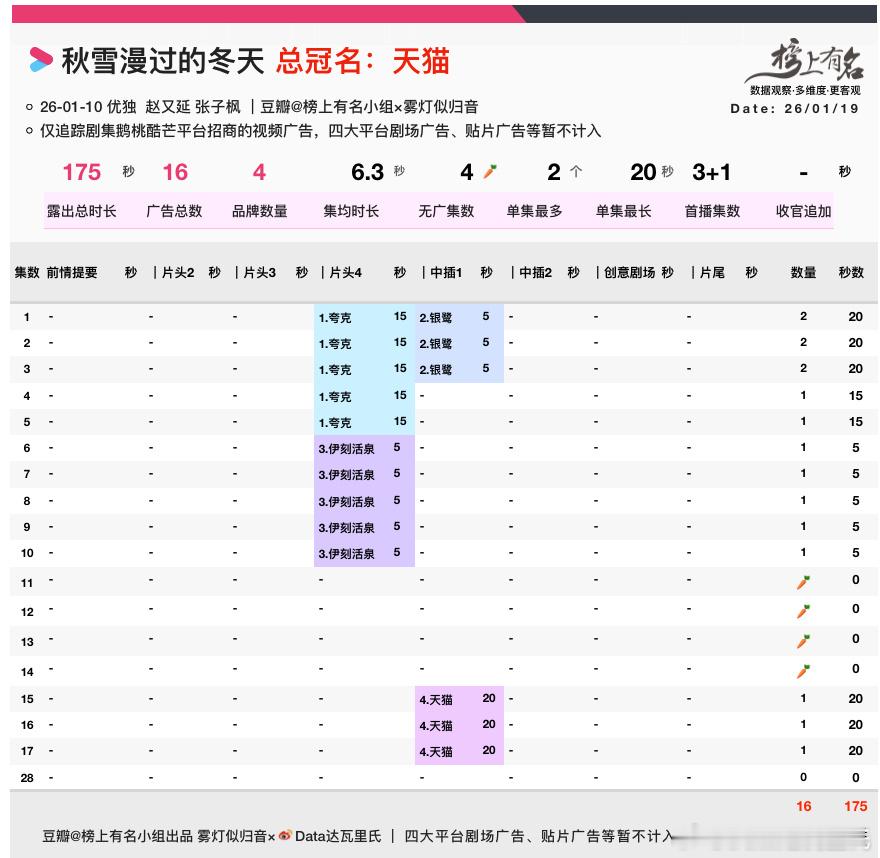Image resolution: width=880 pixels, height=858 pixels.
Task: Click the 单集最长 stat label
Action: [624, 211]
